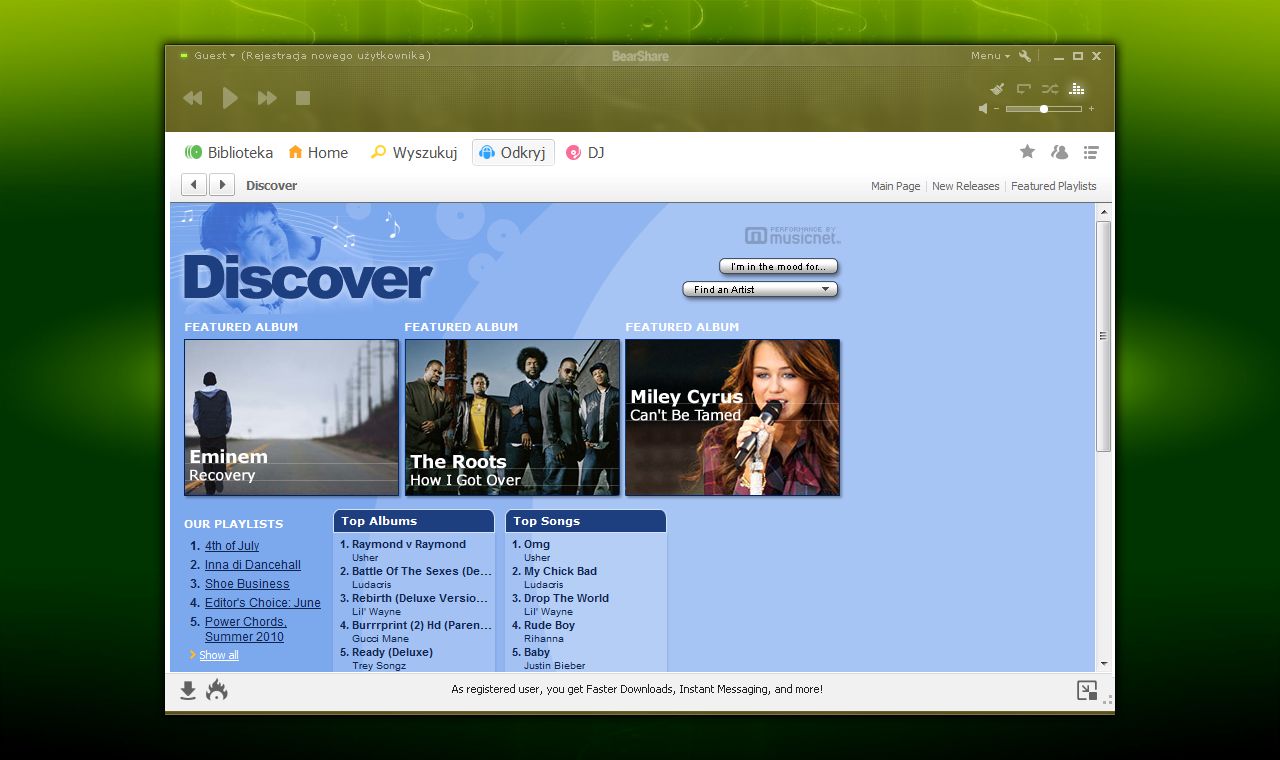Click artist Justin Bieber under Top Songs

[555, 665]
